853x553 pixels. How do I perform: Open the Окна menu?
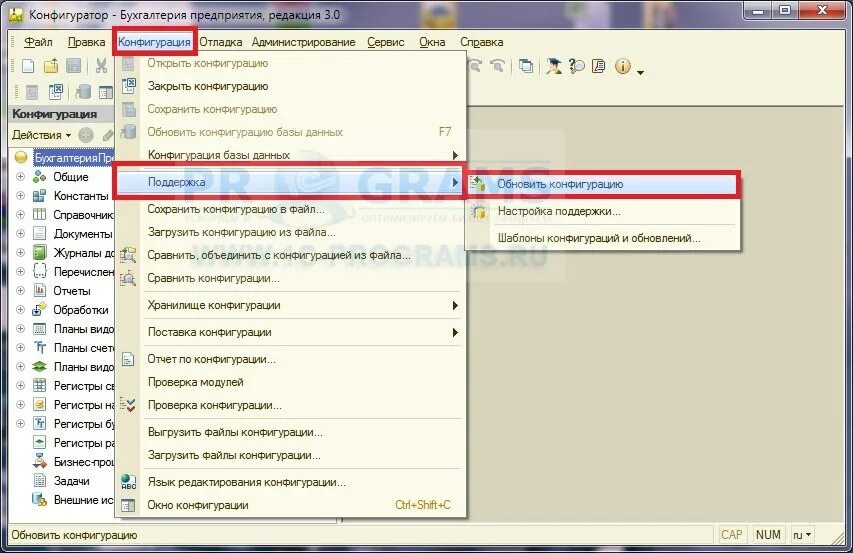432,42
